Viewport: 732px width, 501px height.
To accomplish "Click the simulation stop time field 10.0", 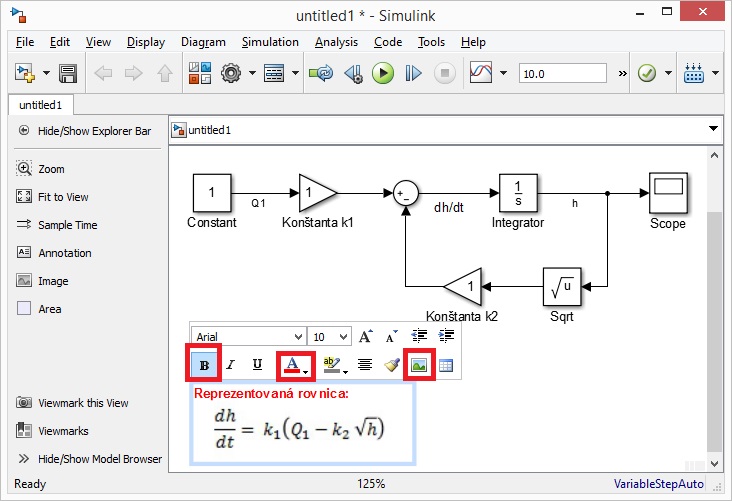I will (563, 74).
